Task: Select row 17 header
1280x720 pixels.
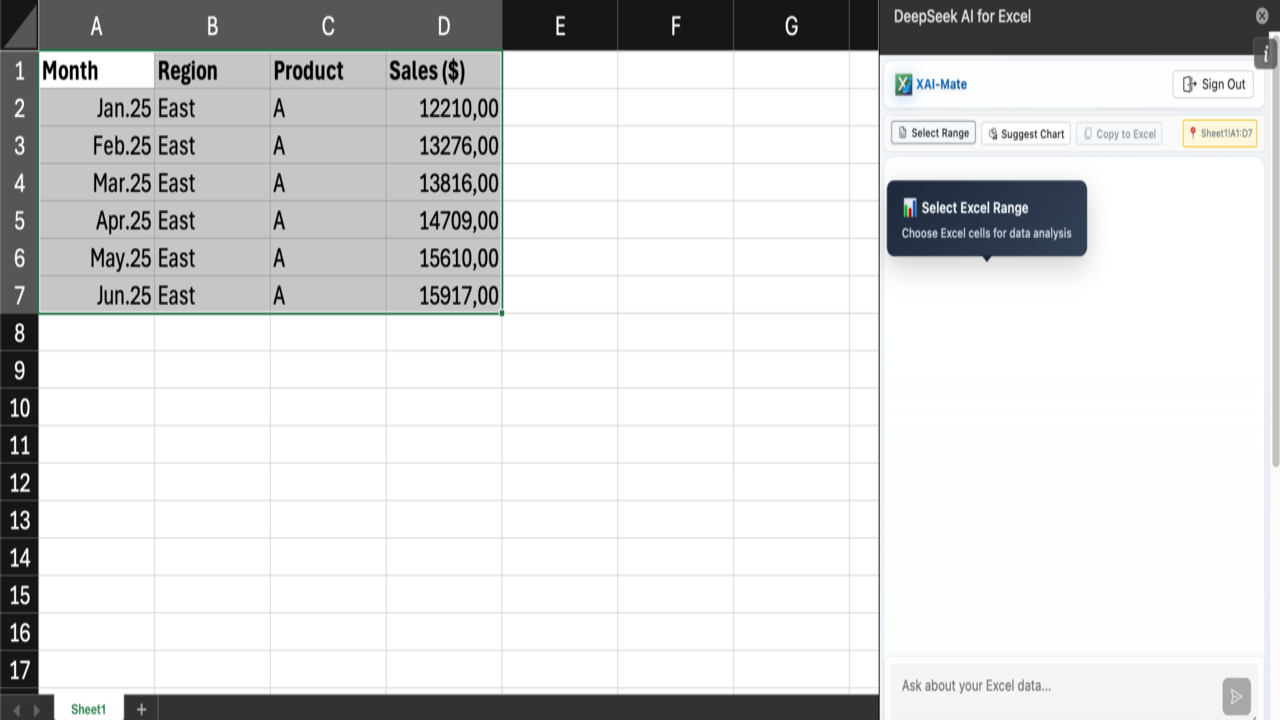Action: pos(19,670)
